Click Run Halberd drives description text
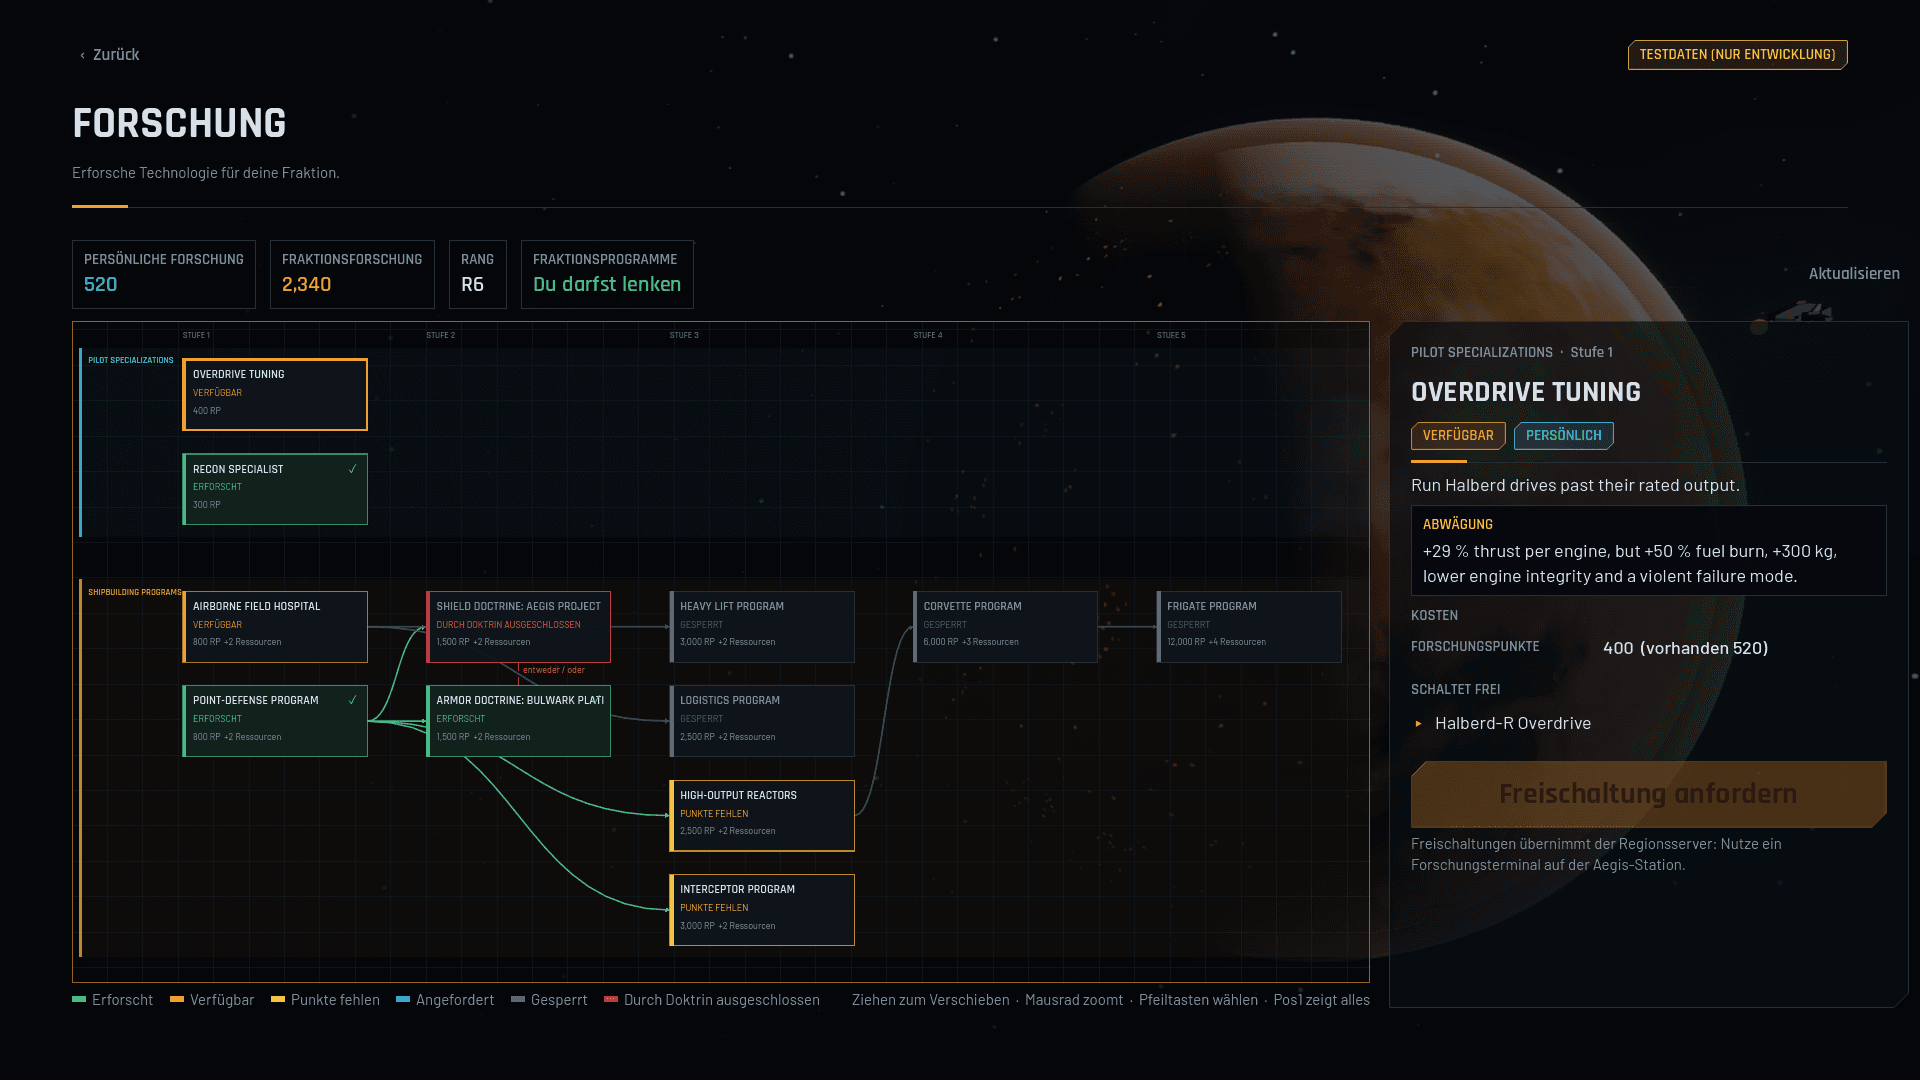This screenshot has height=1080, width=1920. (x=1575, y=485)
